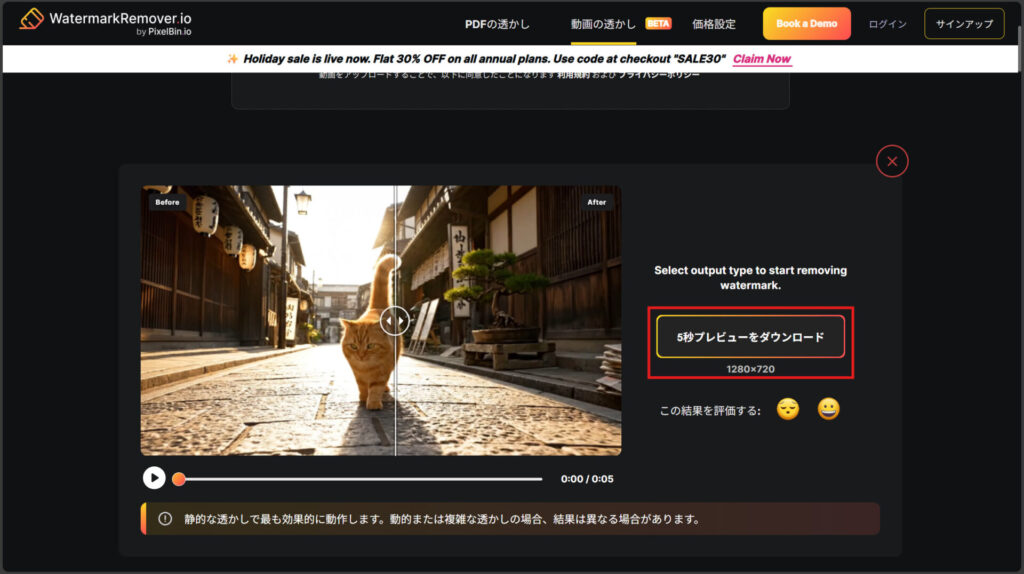Image resolution: width=1024 pixels, height=574 pixels.
Task: Click the orange video progress knob
Action: pyautogui.click(x=179, y=479)
